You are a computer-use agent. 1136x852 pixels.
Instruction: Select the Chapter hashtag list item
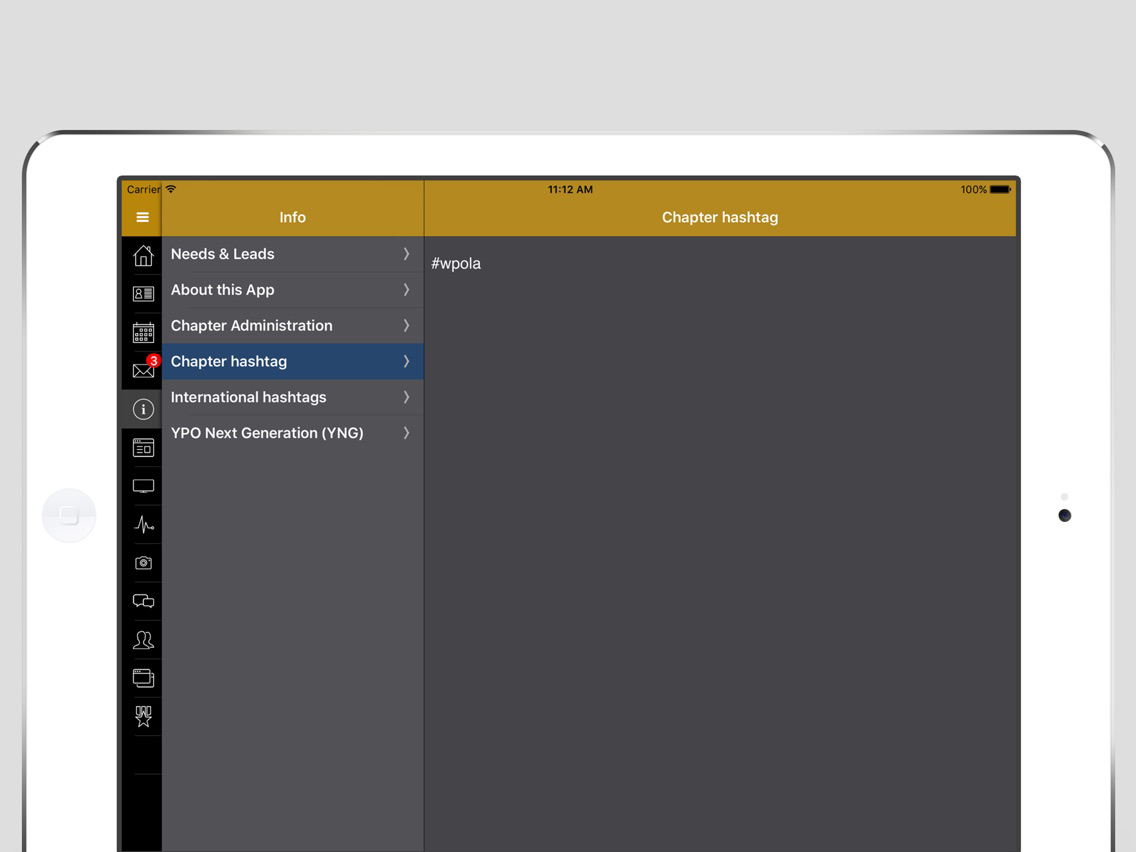point(292,361)
